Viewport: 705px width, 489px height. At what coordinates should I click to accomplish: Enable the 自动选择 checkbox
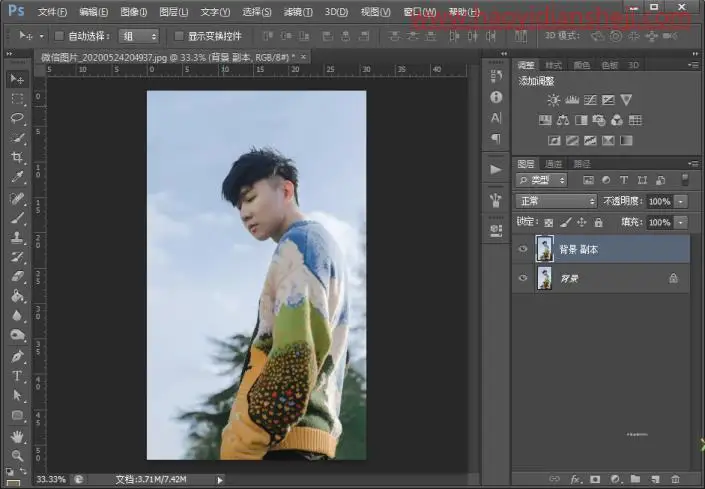coord(59,36)
